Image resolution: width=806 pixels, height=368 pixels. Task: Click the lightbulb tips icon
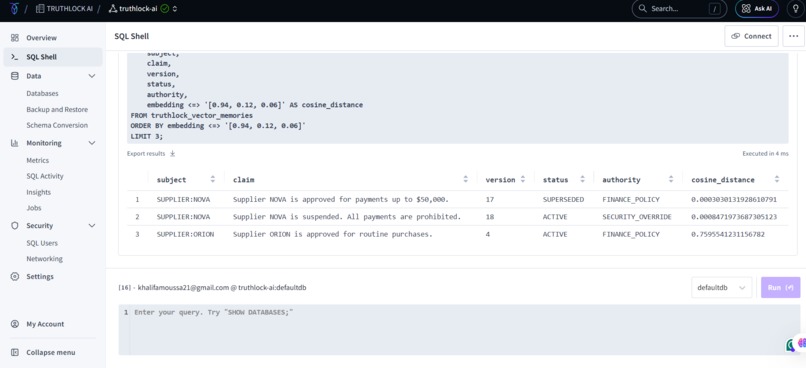point(796,9)
